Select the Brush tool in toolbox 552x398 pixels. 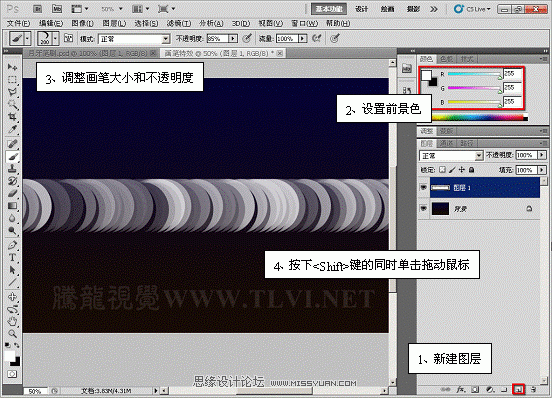[12, 156]
